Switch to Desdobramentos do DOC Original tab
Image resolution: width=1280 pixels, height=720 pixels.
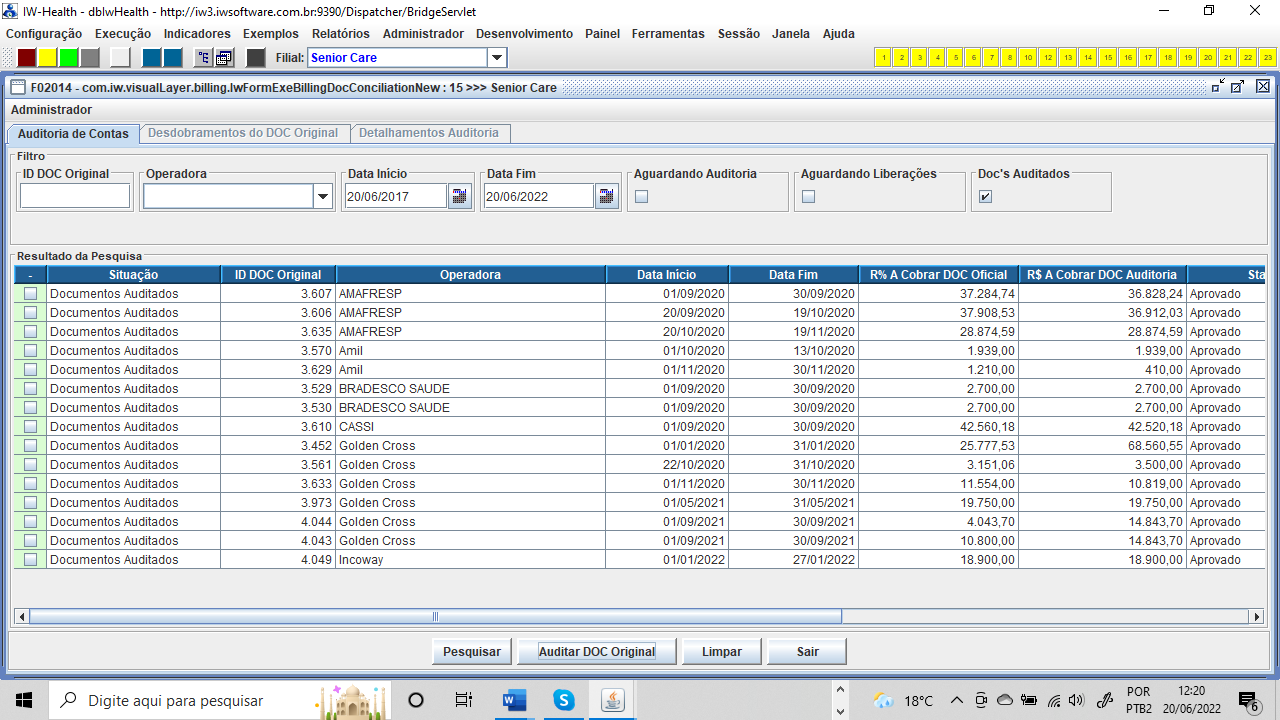pos(243,133)
